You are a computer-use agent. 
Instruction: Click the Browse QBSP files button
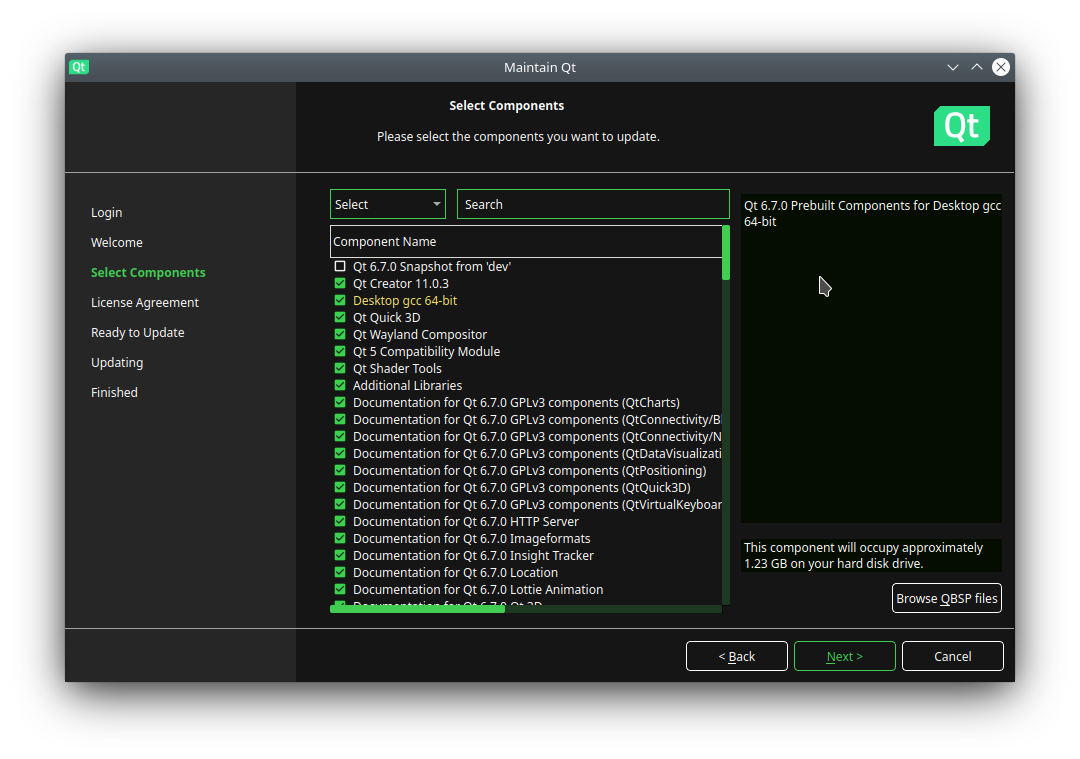coord(947,599)
